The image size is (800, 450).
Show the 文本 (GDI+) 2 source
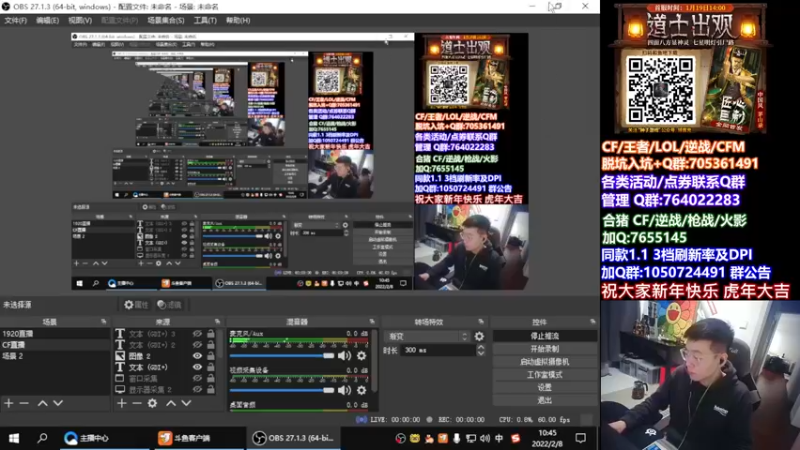coord(197,345)
